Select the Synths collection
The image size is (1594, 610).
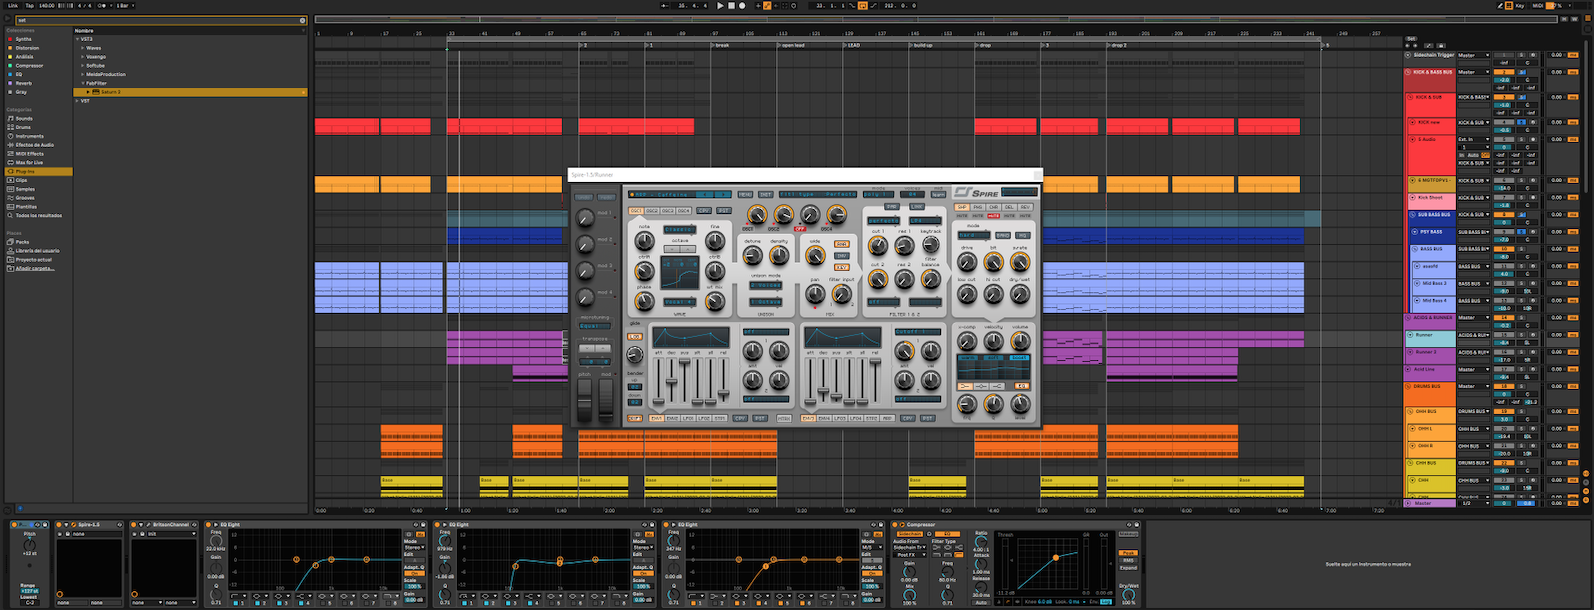(23, 39)
